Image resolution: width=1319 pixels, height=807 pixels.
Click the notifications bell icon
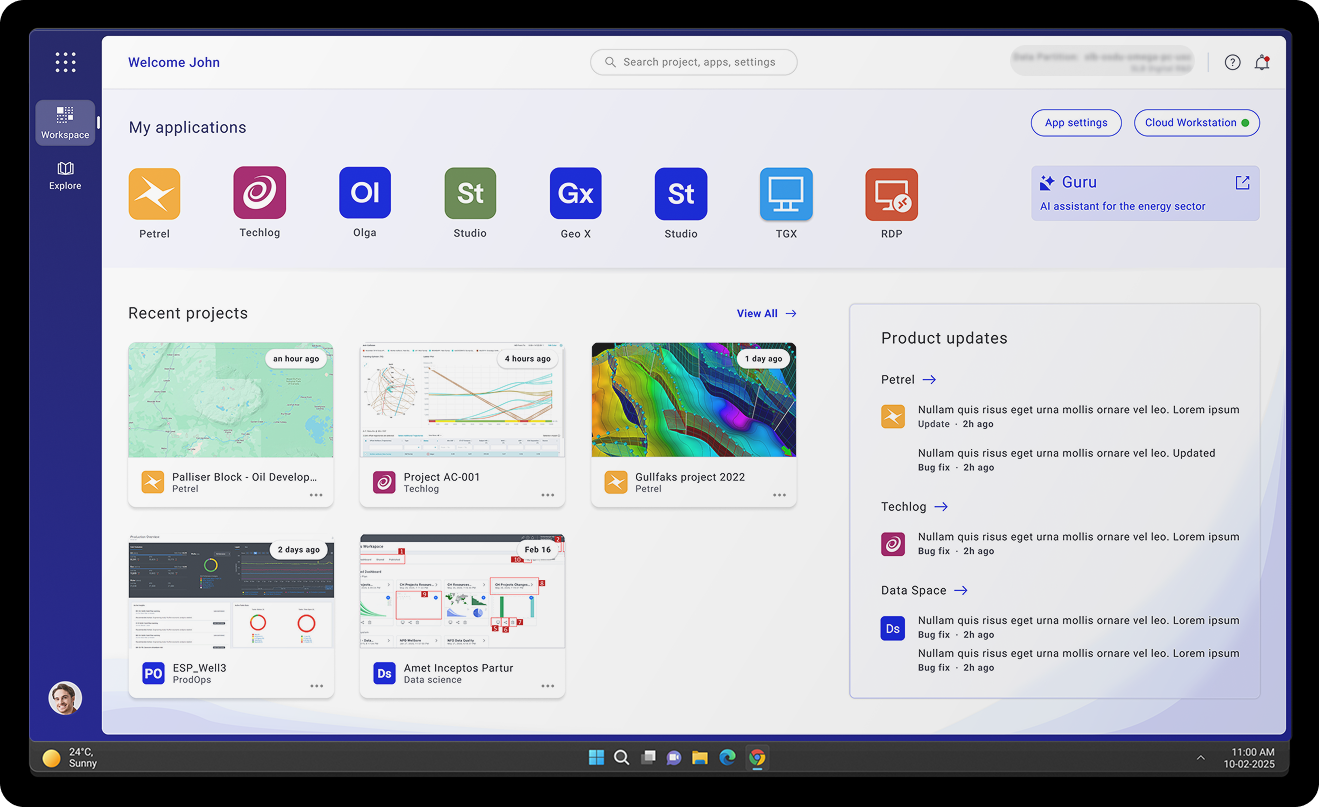1262,62
